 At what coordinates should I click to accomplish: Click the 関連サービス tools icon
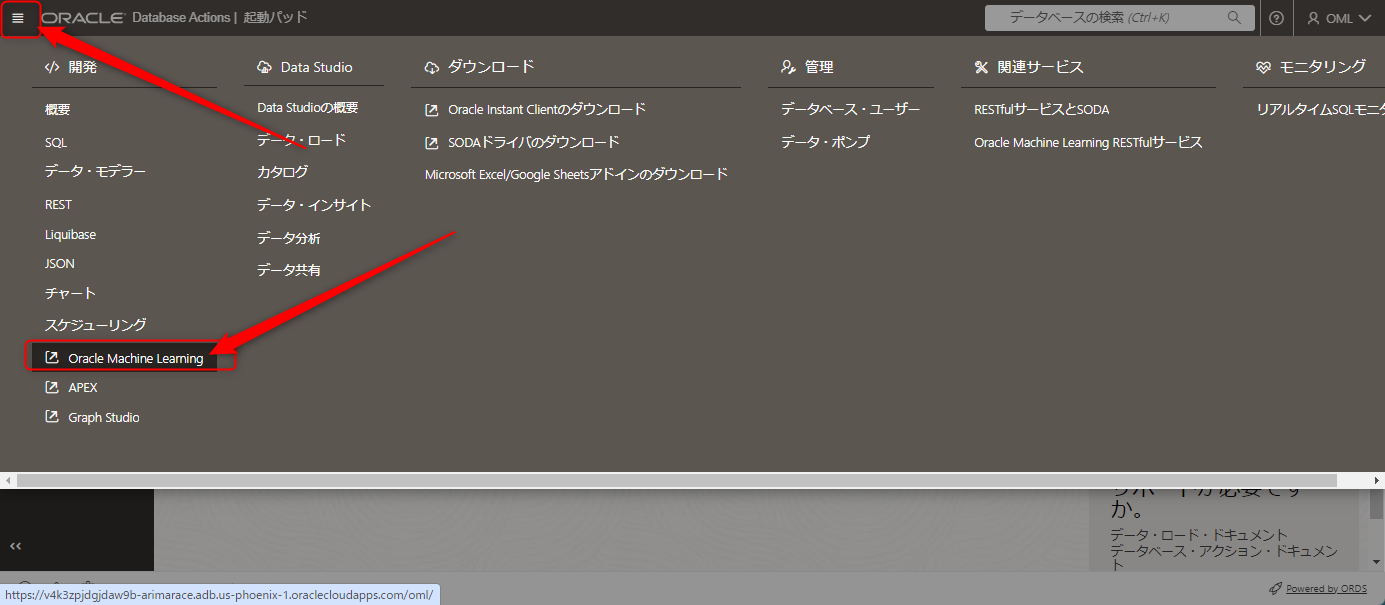click(x=982, y=67)
